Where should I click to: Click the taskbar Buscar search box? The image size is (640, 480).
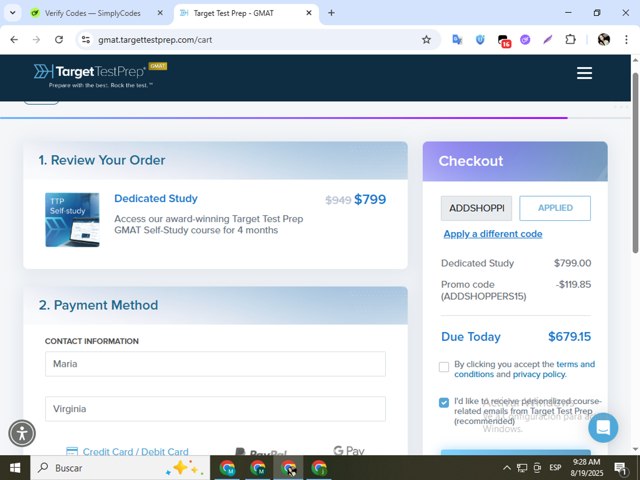[x=120, y=468]
